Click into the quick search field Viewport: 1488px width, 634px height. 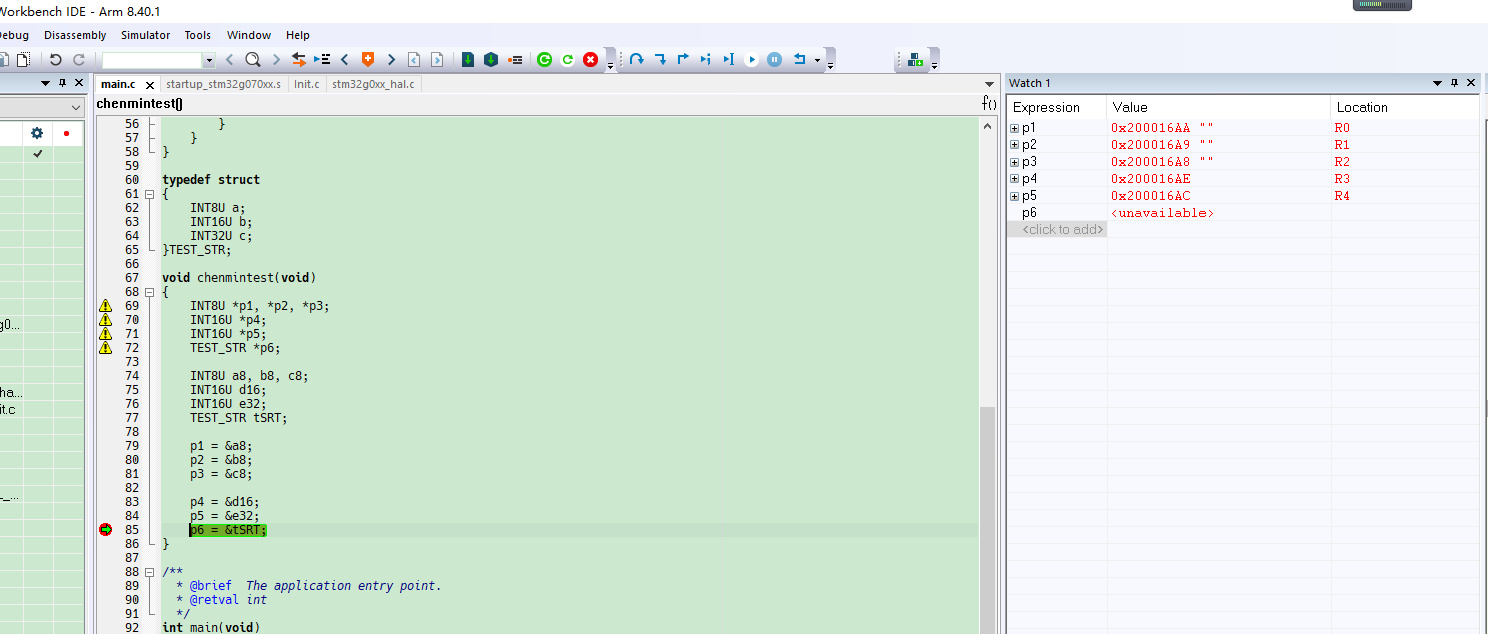[152, 60]
